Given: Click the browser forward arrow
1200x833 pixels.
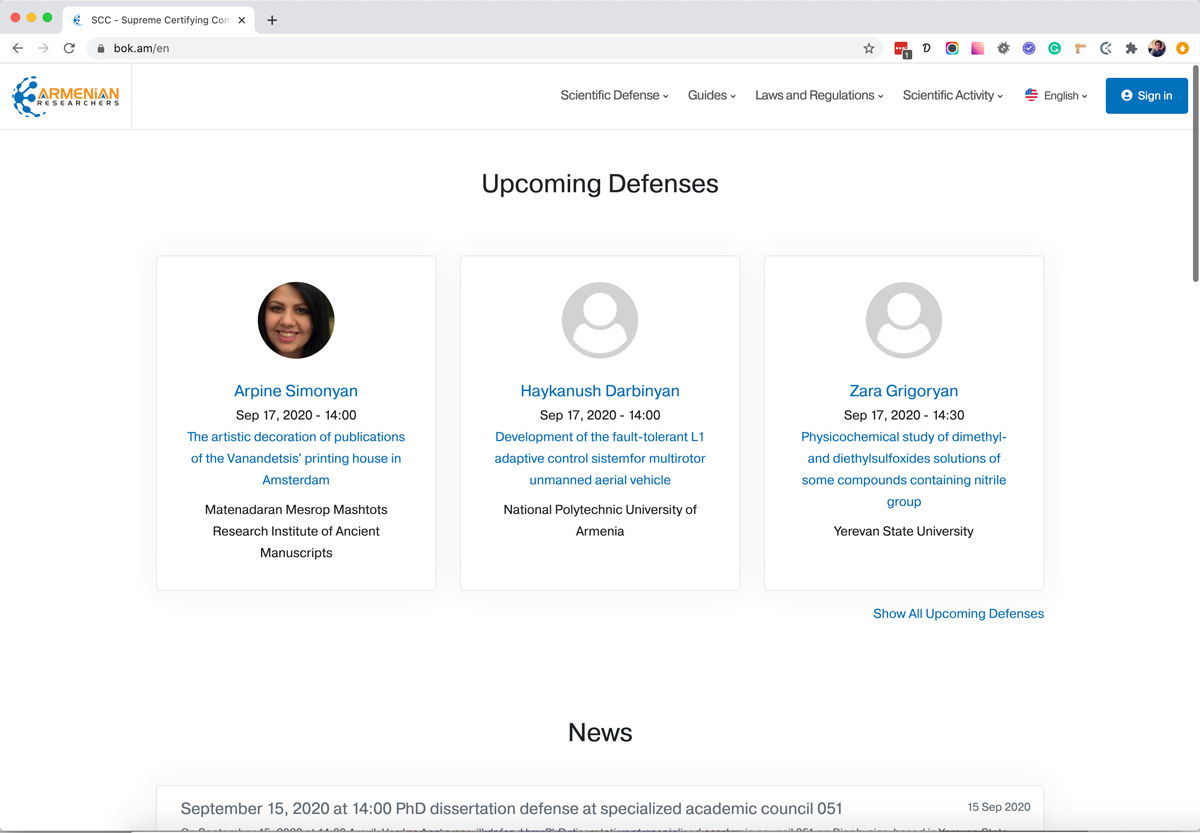Looking at the screenshot, I should 43,48.
